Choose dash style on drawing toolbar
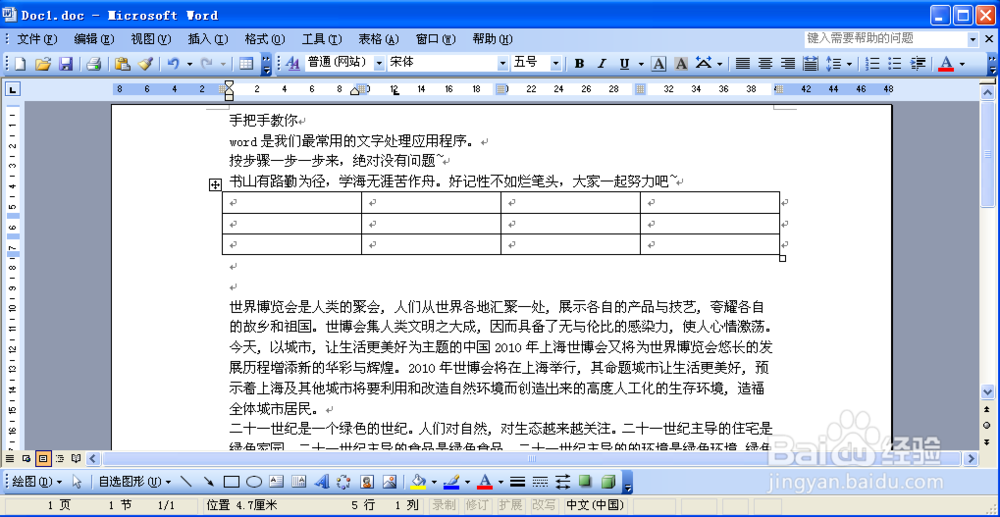 click(x=540, y=481)
